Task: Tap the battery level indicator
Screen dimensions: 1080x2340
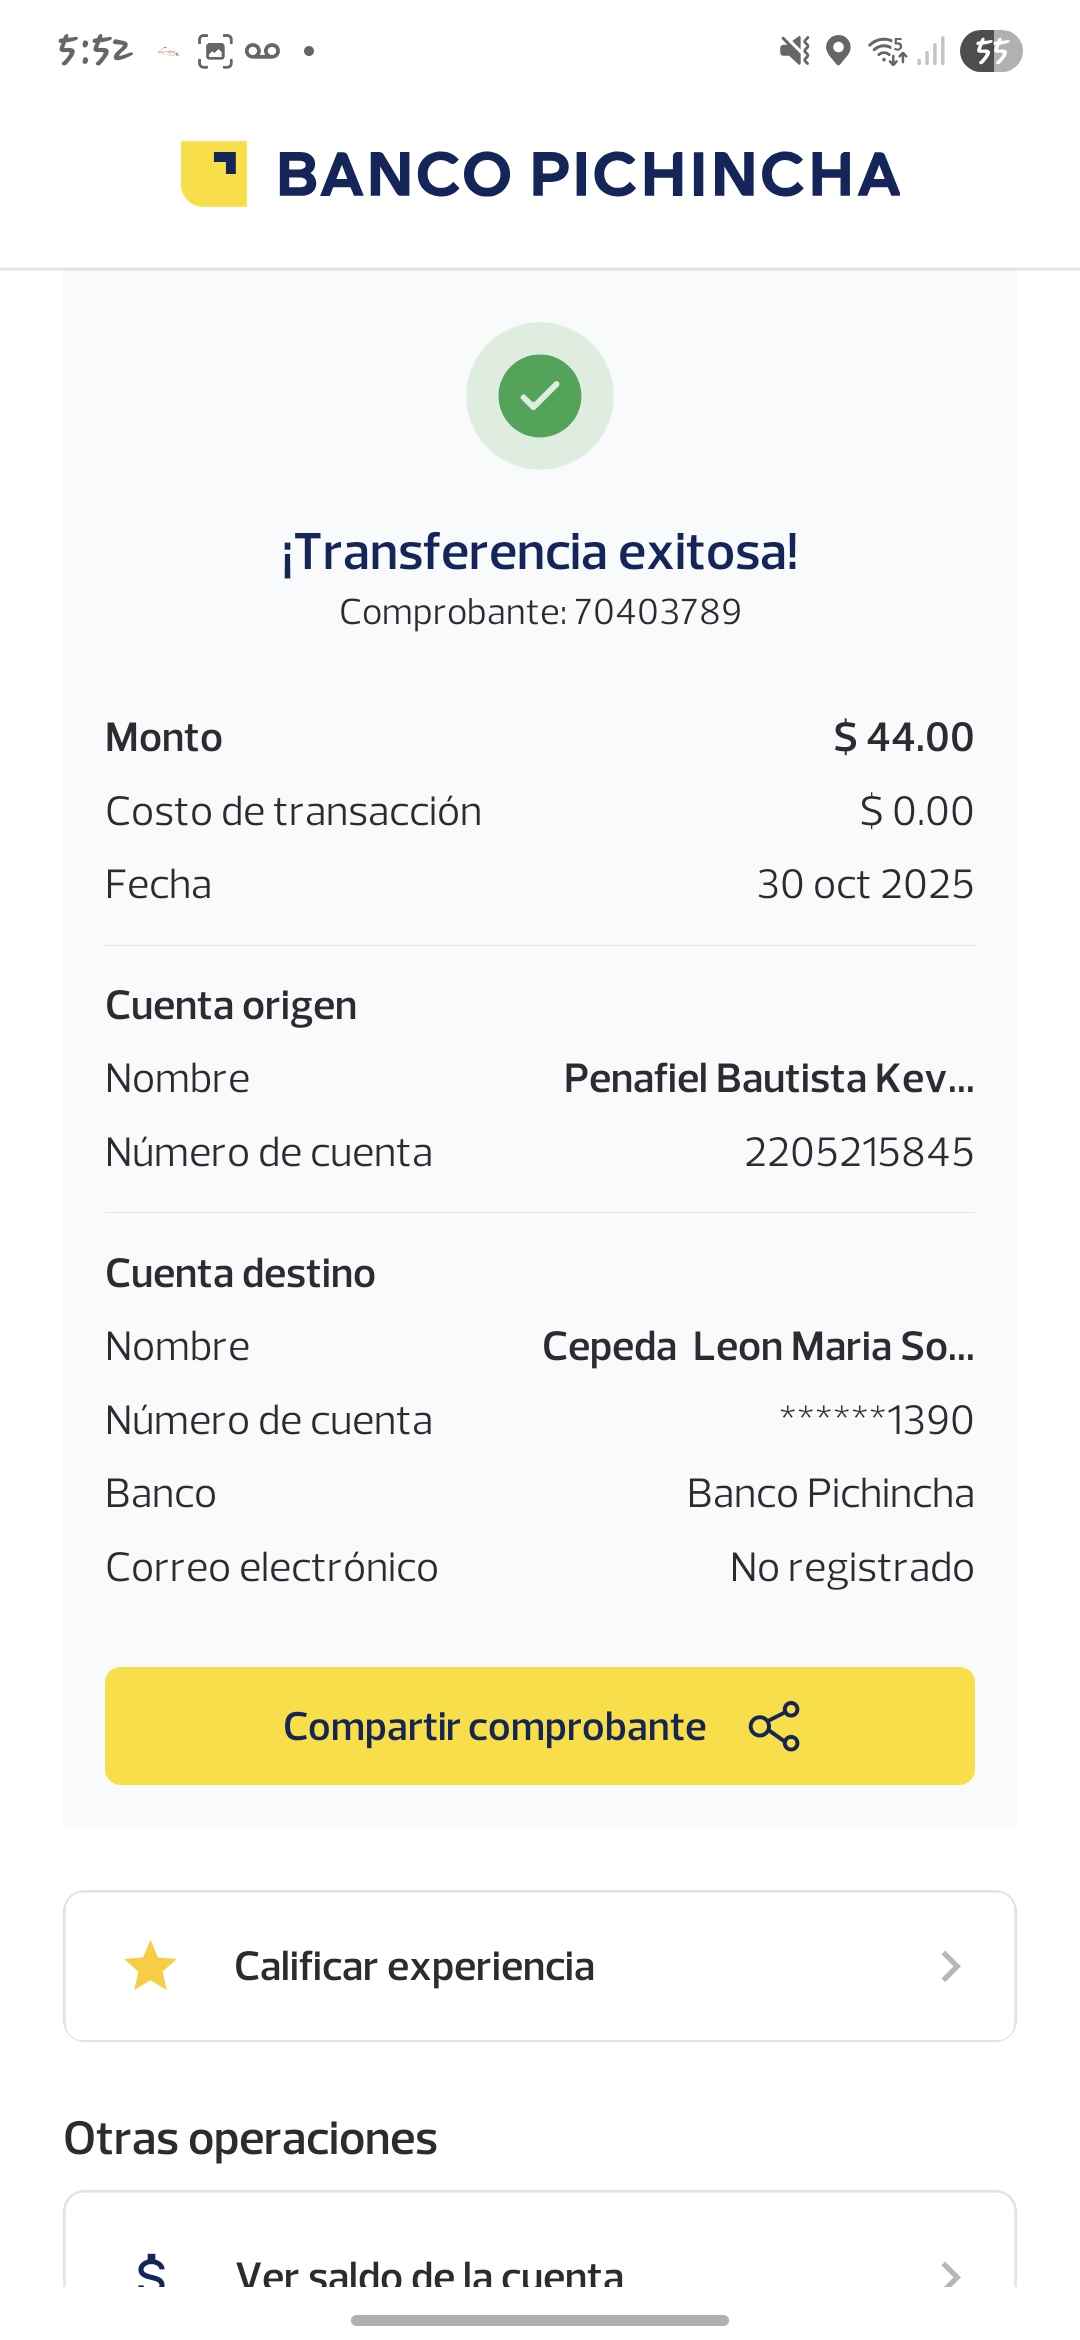Action: coord(990,50)
